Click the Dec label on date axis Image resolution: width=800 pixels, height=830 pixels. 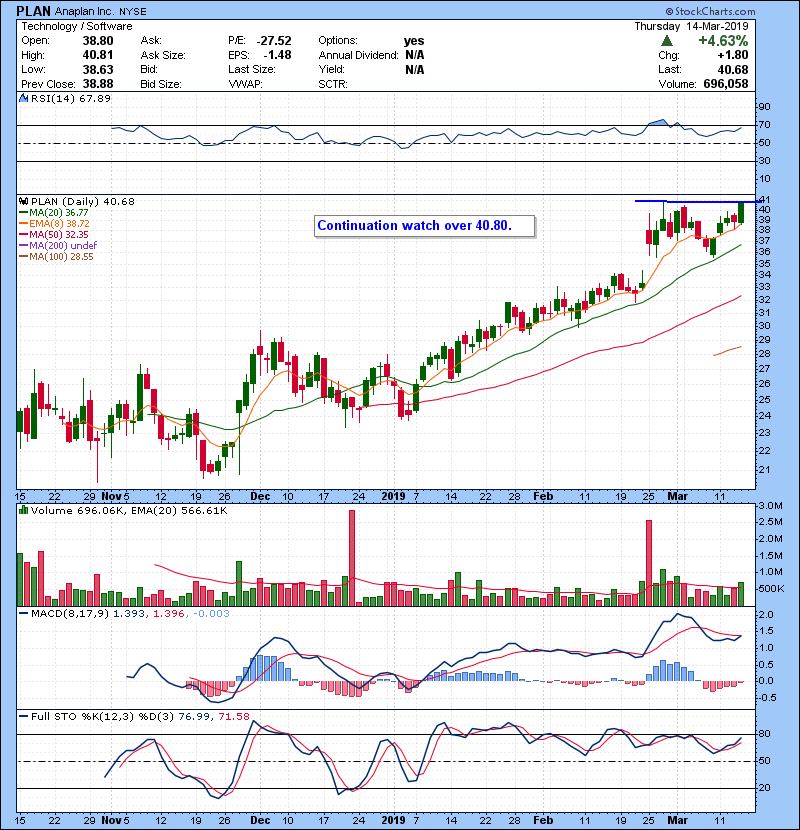(x=259, y=495)
